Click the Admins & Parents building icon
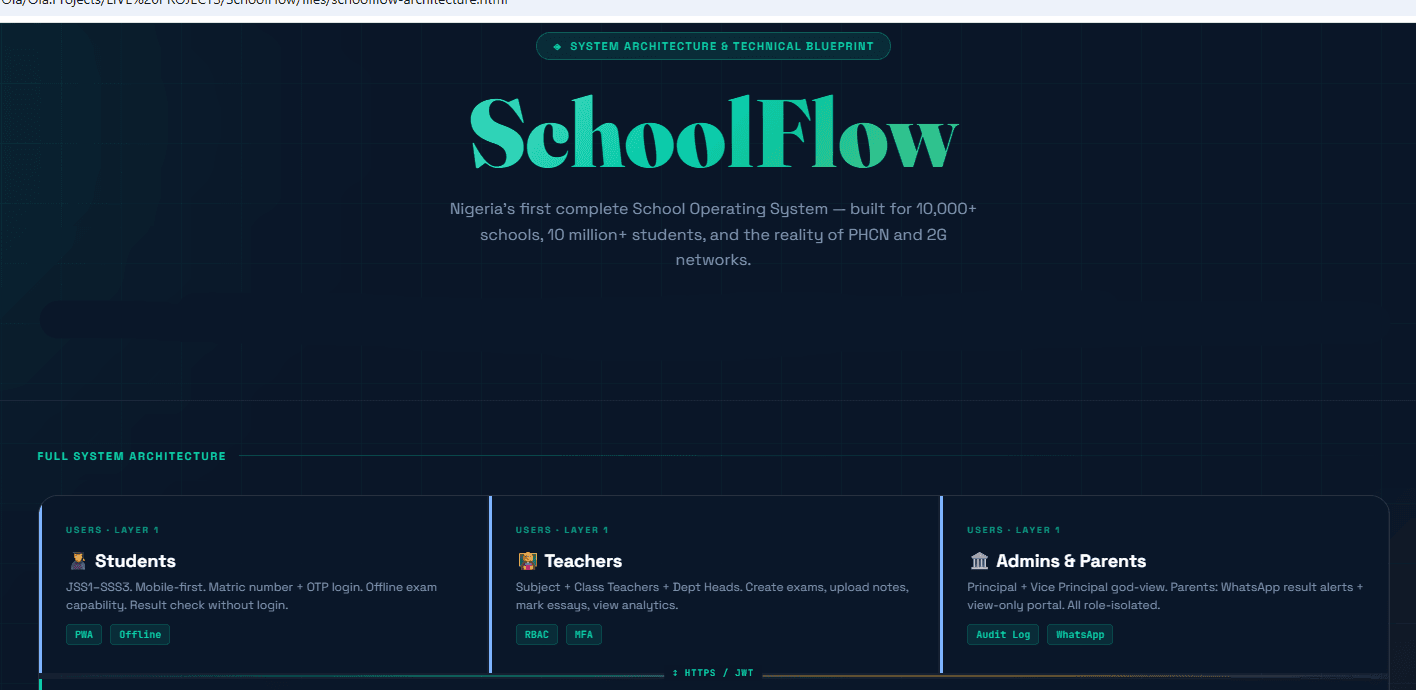1416x690 pixels. pyautogui.click(x=979, y=561)
